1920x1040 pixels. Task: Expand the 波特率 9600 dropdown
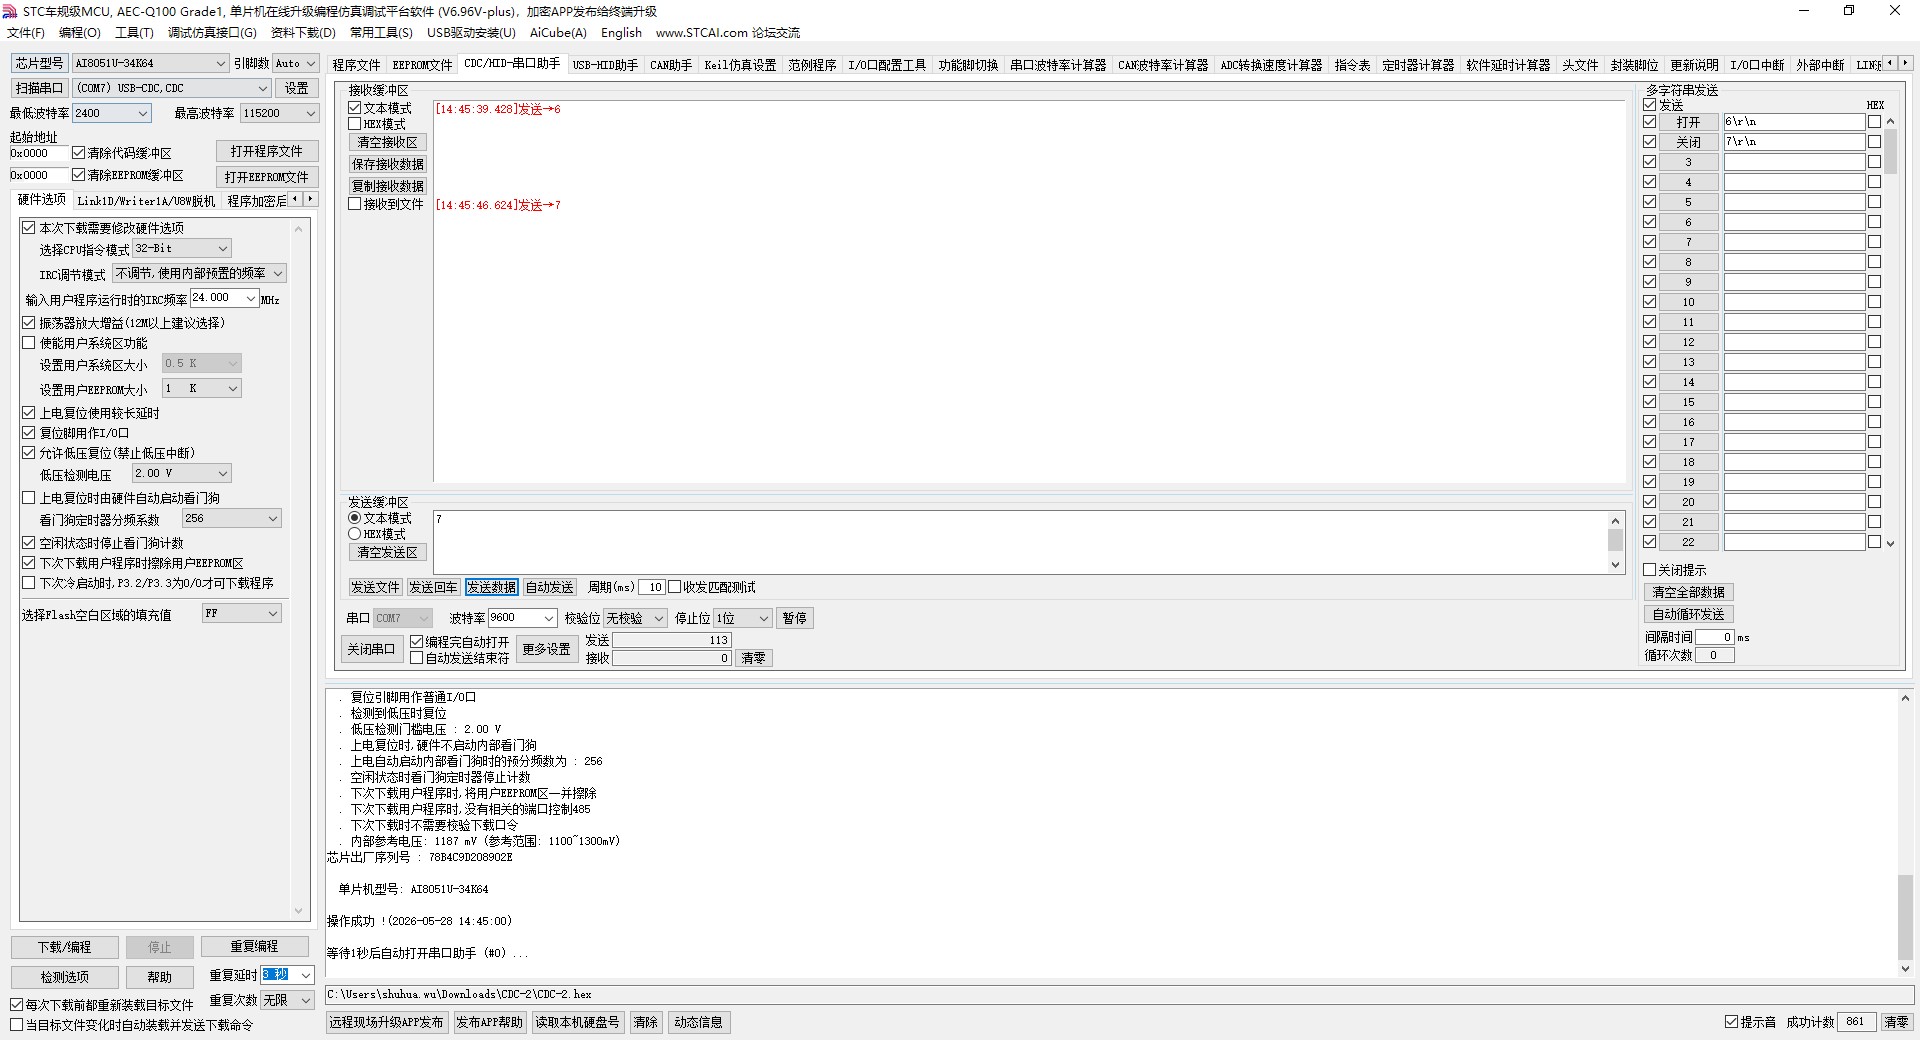(522, 618)
